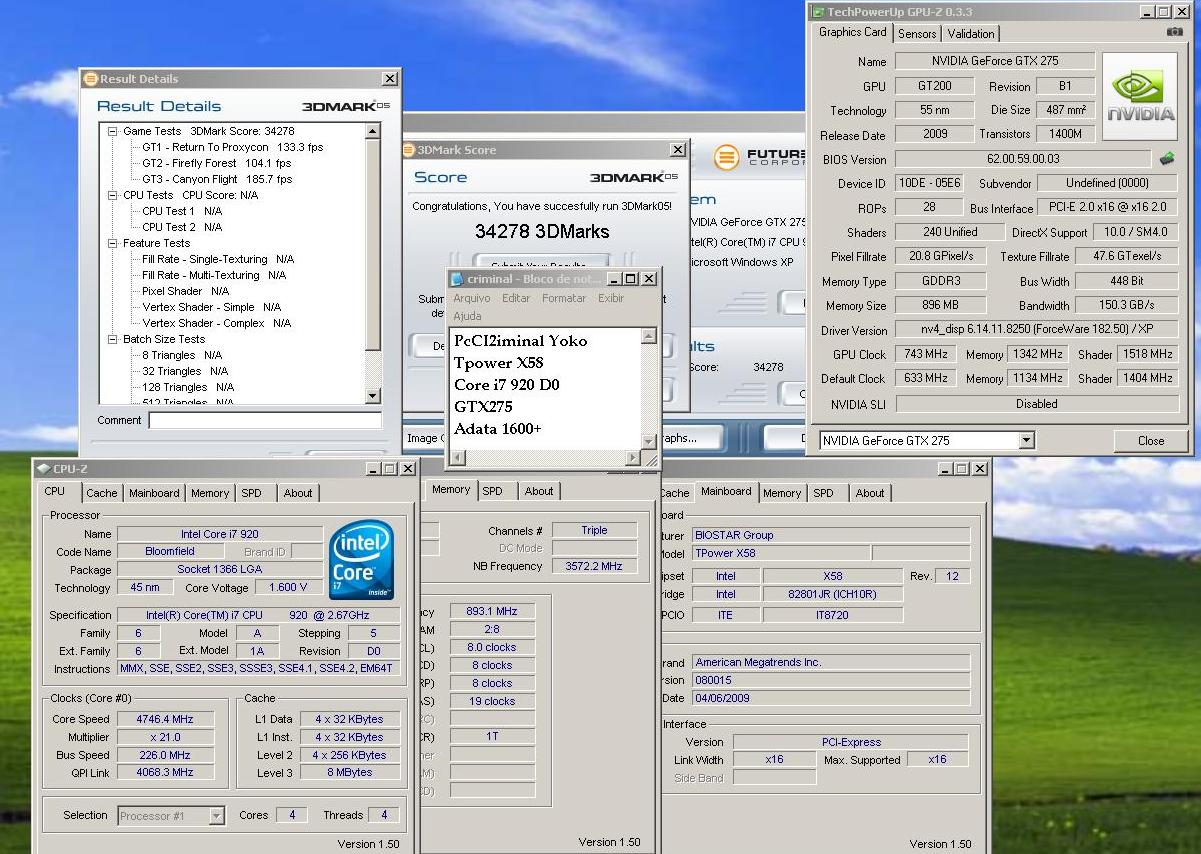The height and width of the screenshot is (854, 1201).
Task: Click the Result Details scroll down arrow
Action: [373, 397]
